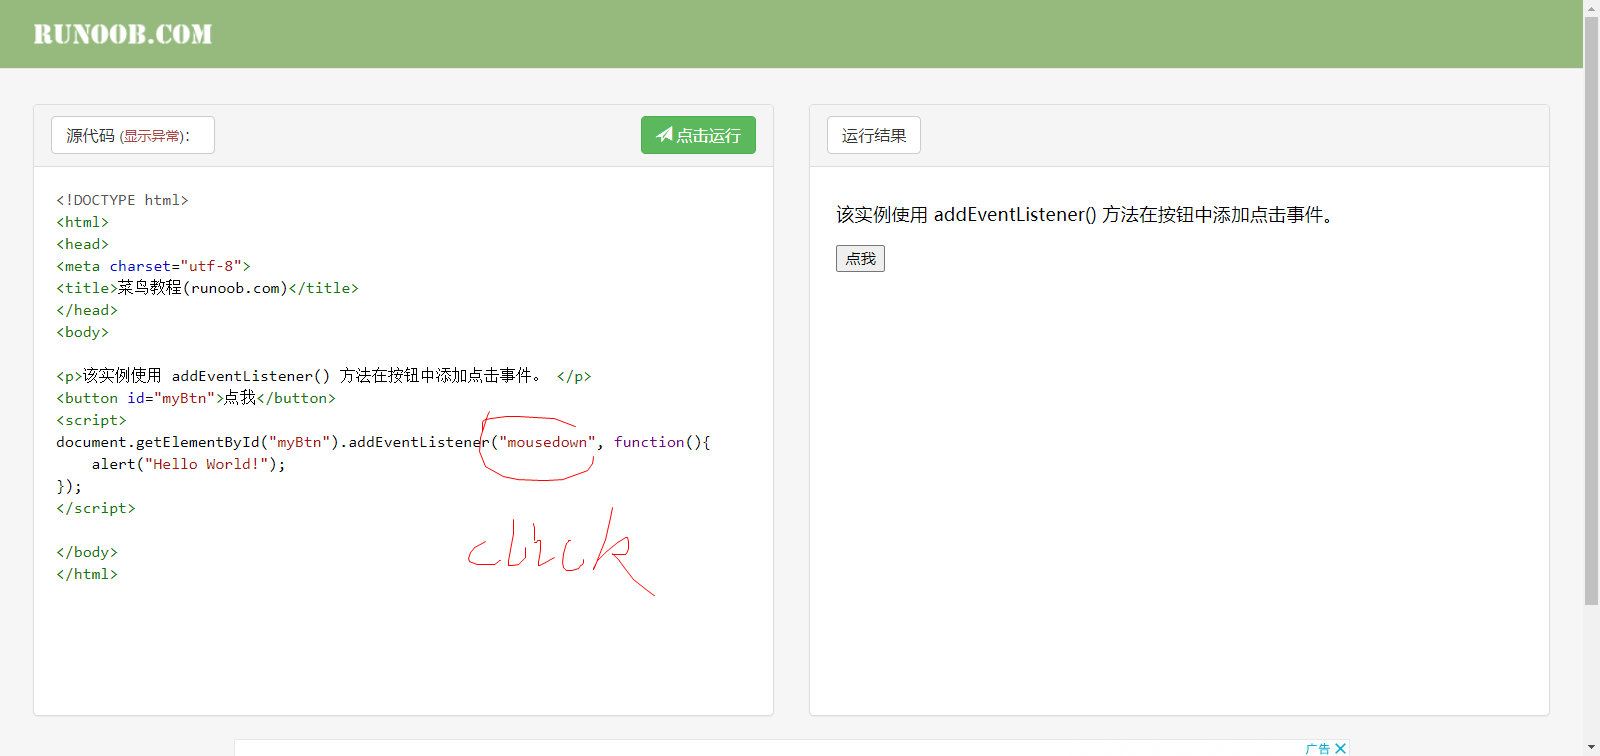Click the <p> paragraph code line
Screen dimensions: 1600x756
[324, 376]
